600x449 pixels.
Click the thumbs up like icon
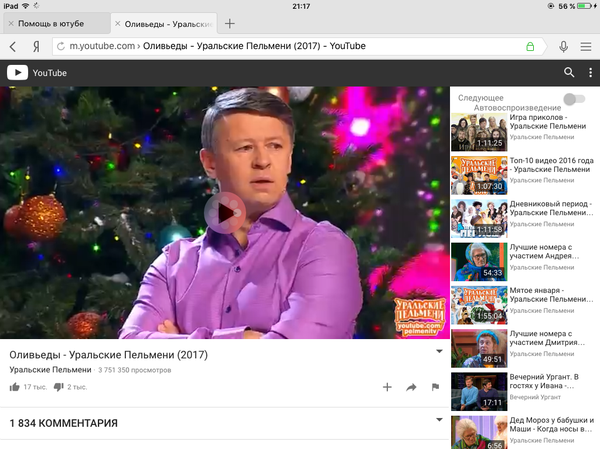click(16, 387)
